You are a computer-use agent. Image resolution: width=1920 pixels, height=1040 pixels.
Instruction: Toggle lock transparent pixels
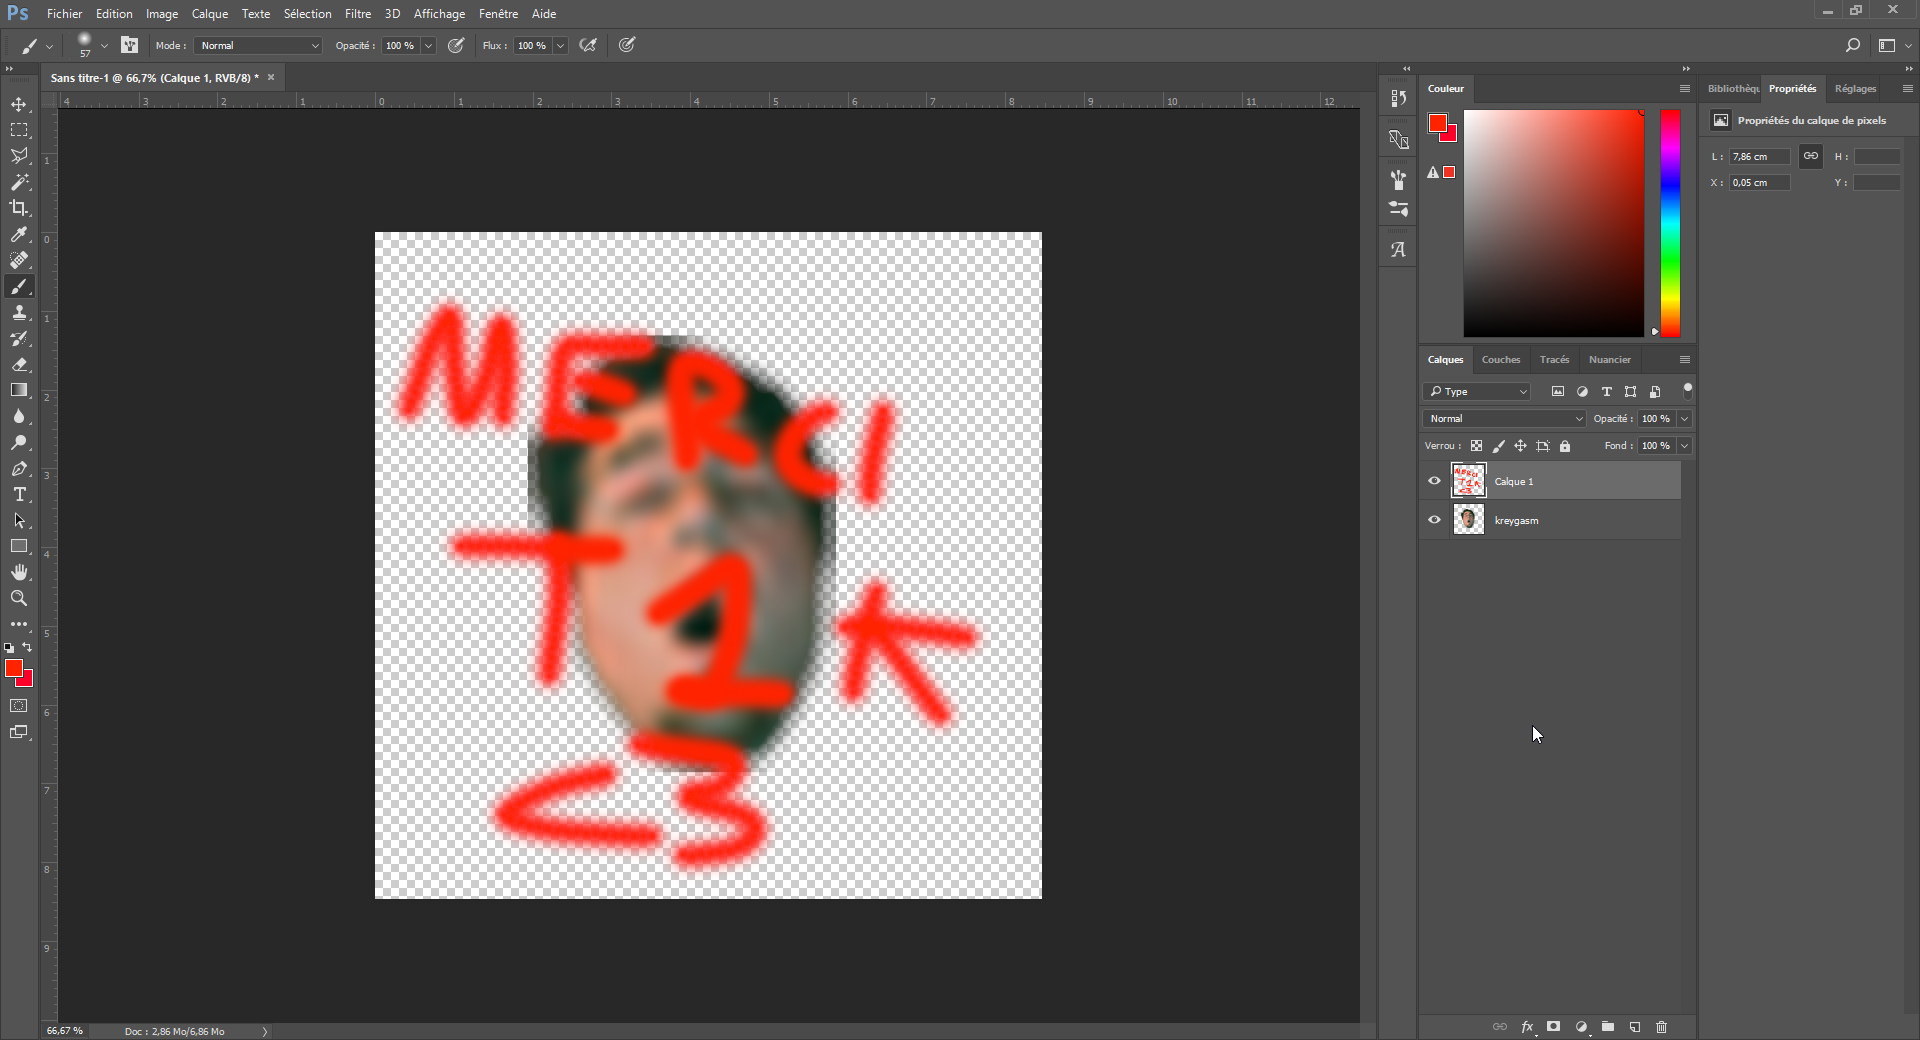[1477, 446]
